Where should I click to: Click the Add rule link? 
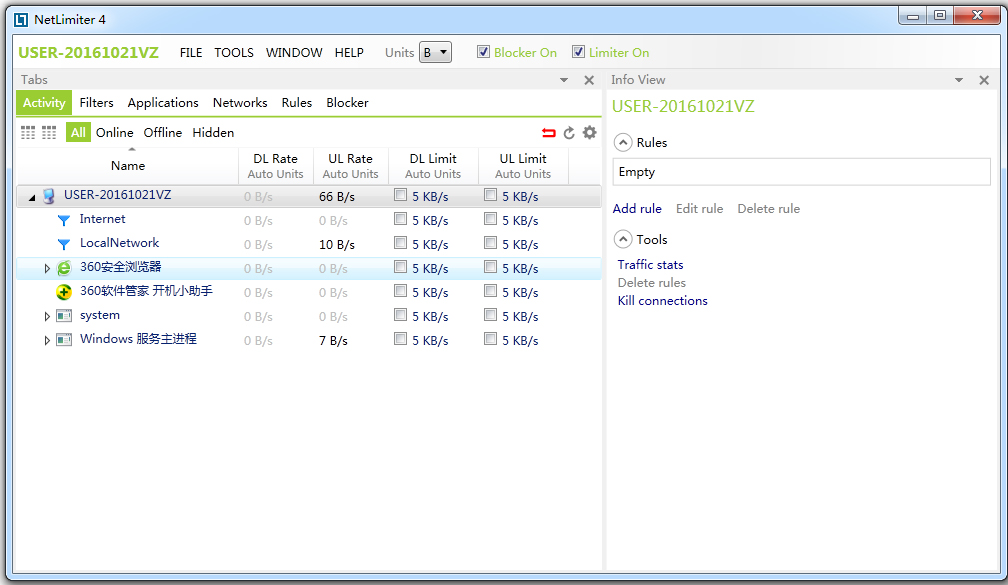637,209
